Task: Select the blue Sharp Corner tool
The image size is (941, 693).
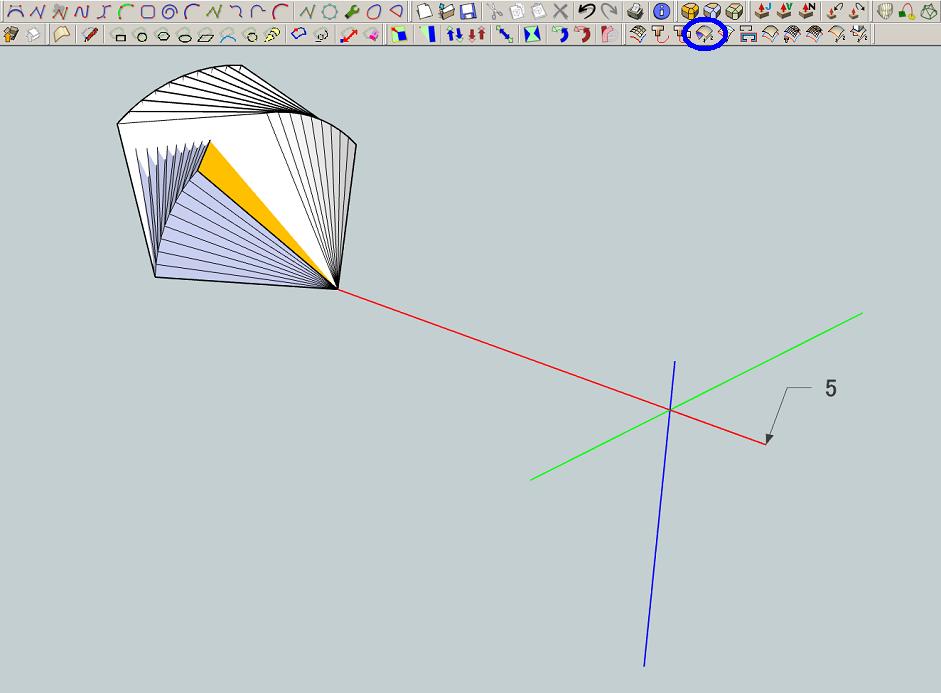Action: click(712, 11)
